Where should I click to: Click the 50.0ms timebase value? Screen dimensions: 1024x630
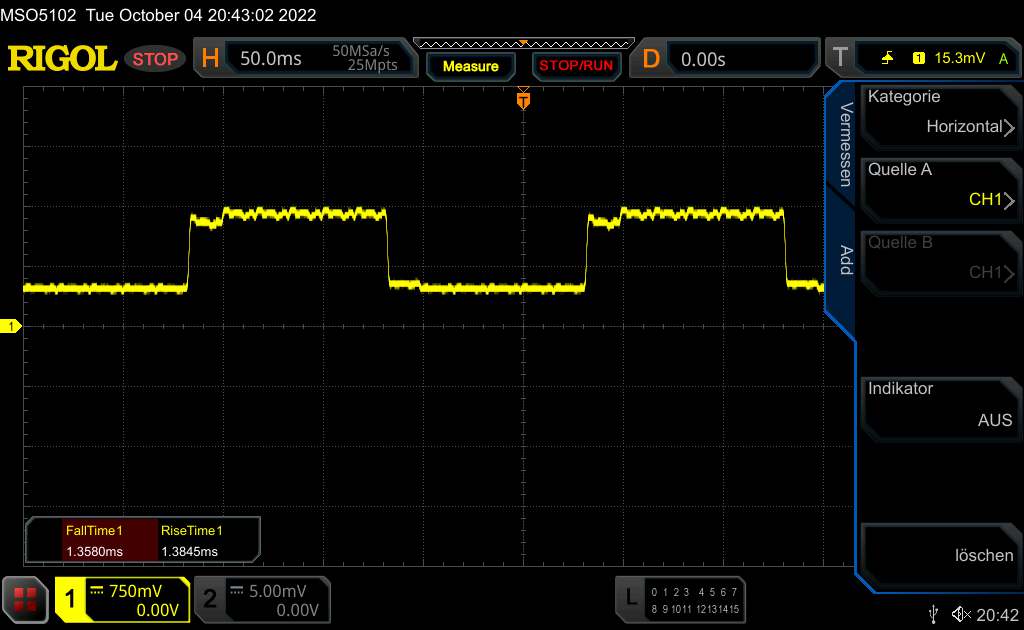(270, 59)
